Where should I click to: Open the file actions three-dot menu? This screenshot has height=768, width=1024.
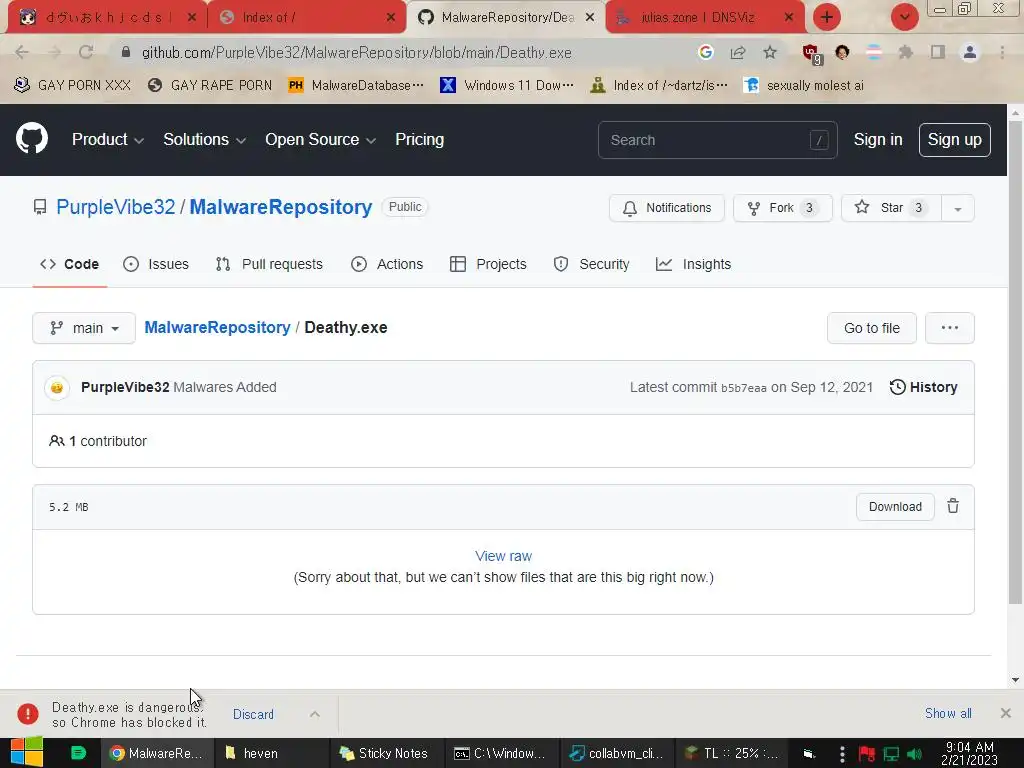950,328
